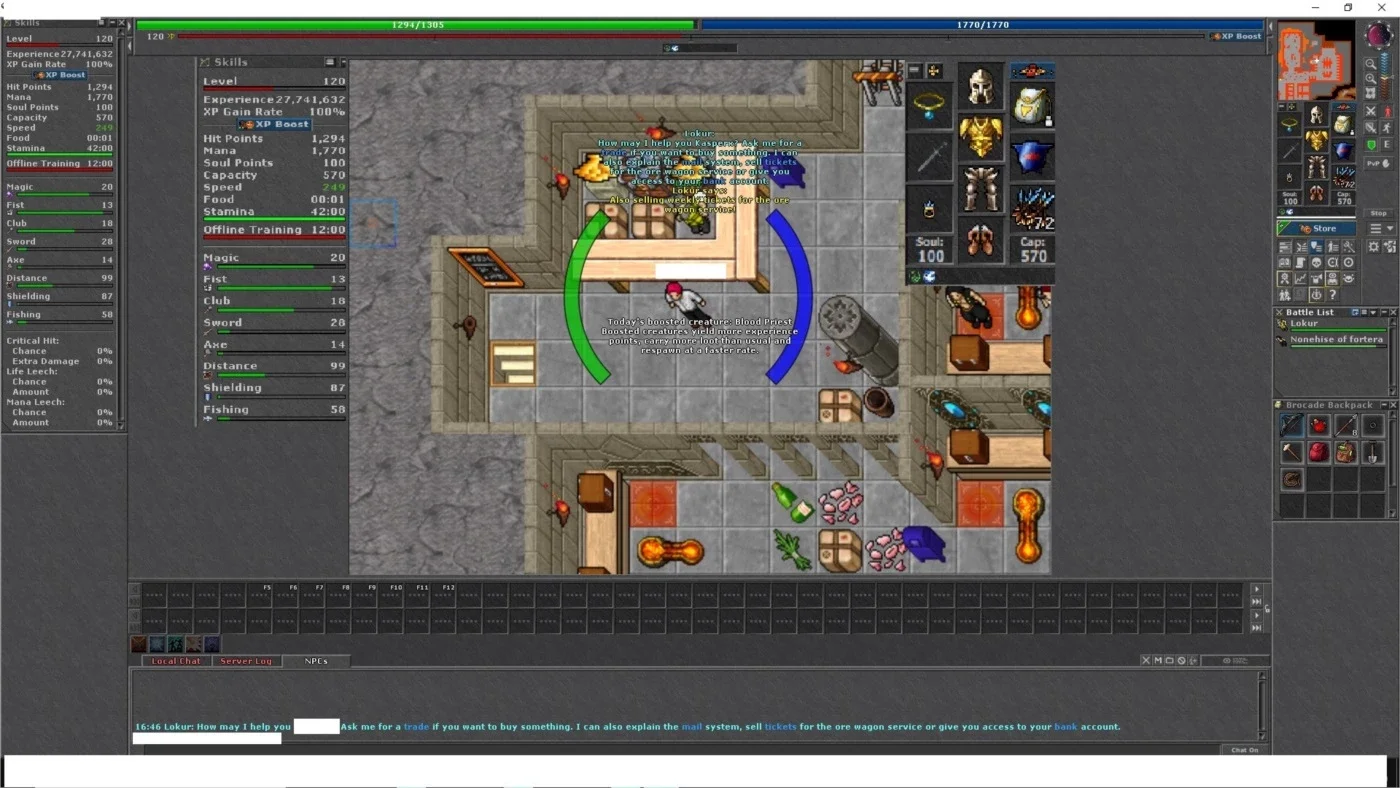Open the Battle List dropdown arrow
The width and height of the screenshot is (1400, 788).
pyautogui.click(x=1373, y=312)
